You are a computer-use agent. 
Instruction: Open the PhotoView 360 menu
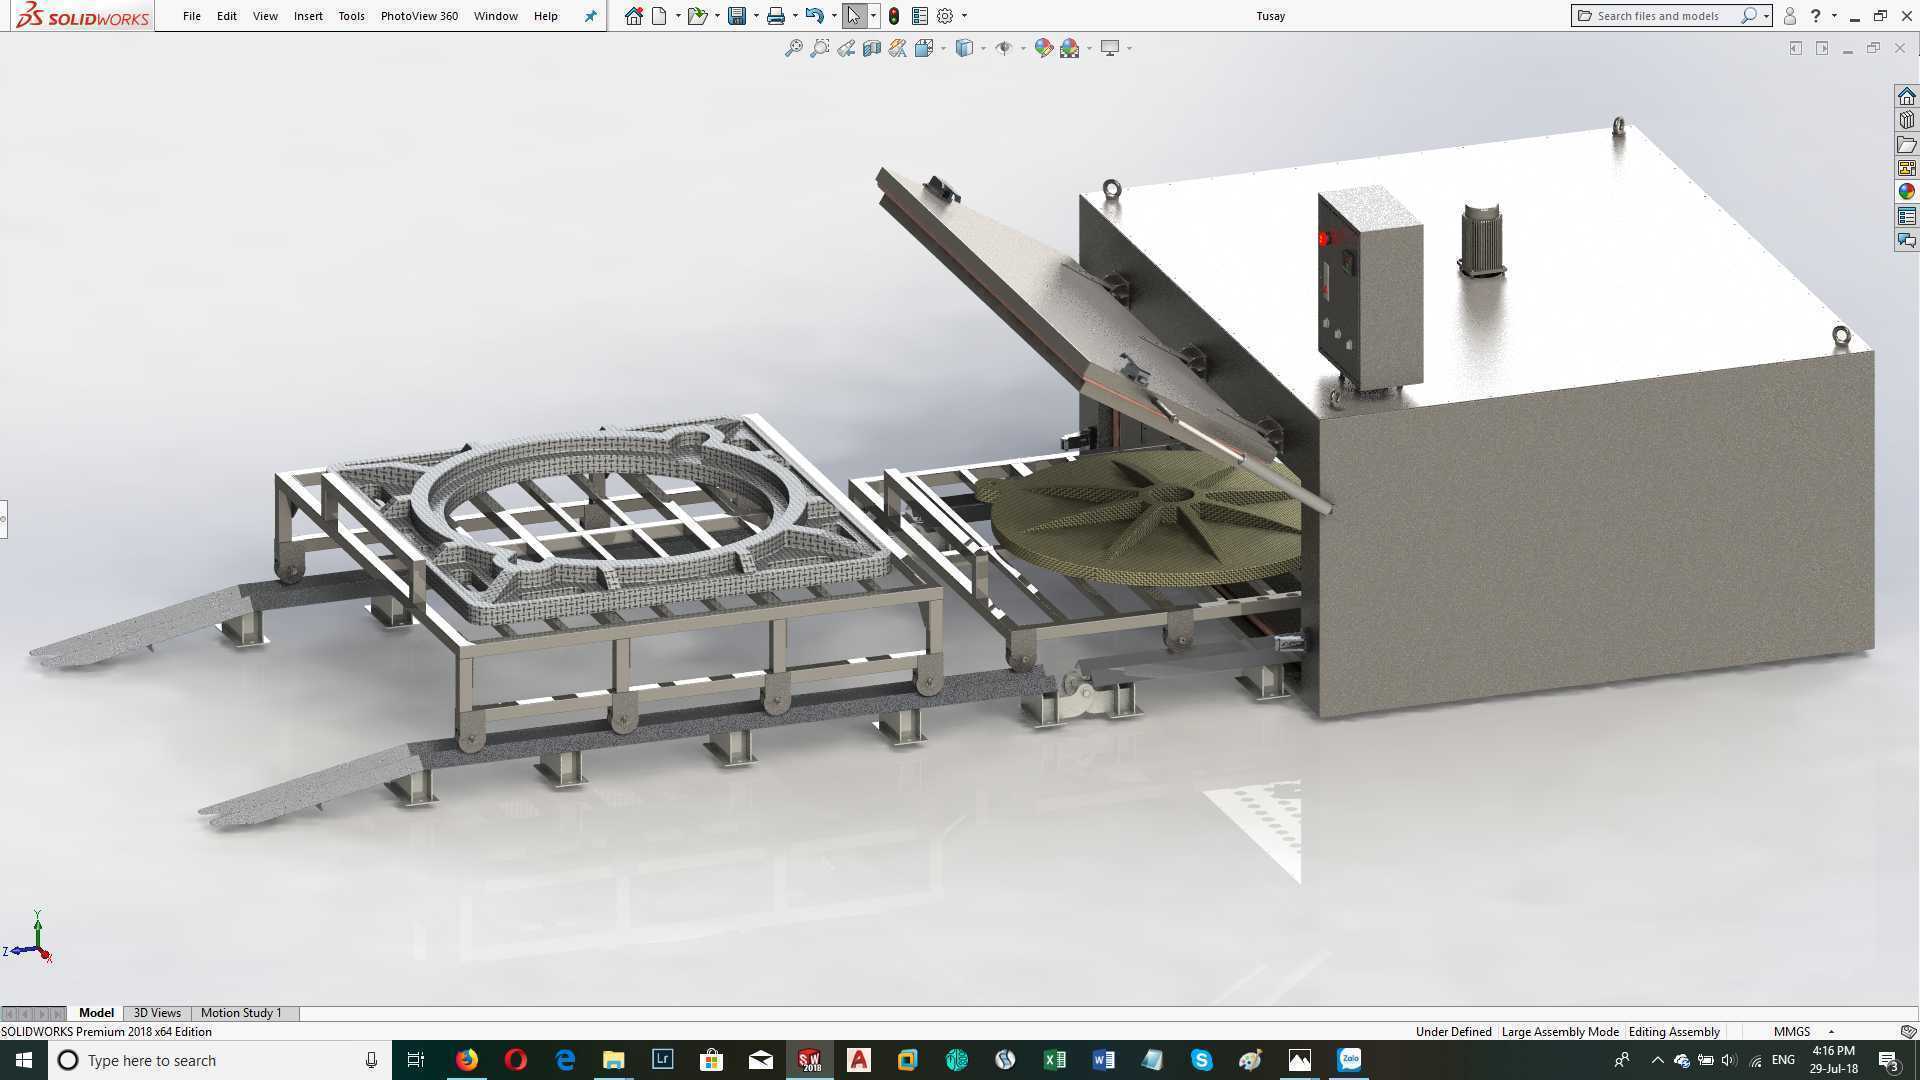(419, 16)
